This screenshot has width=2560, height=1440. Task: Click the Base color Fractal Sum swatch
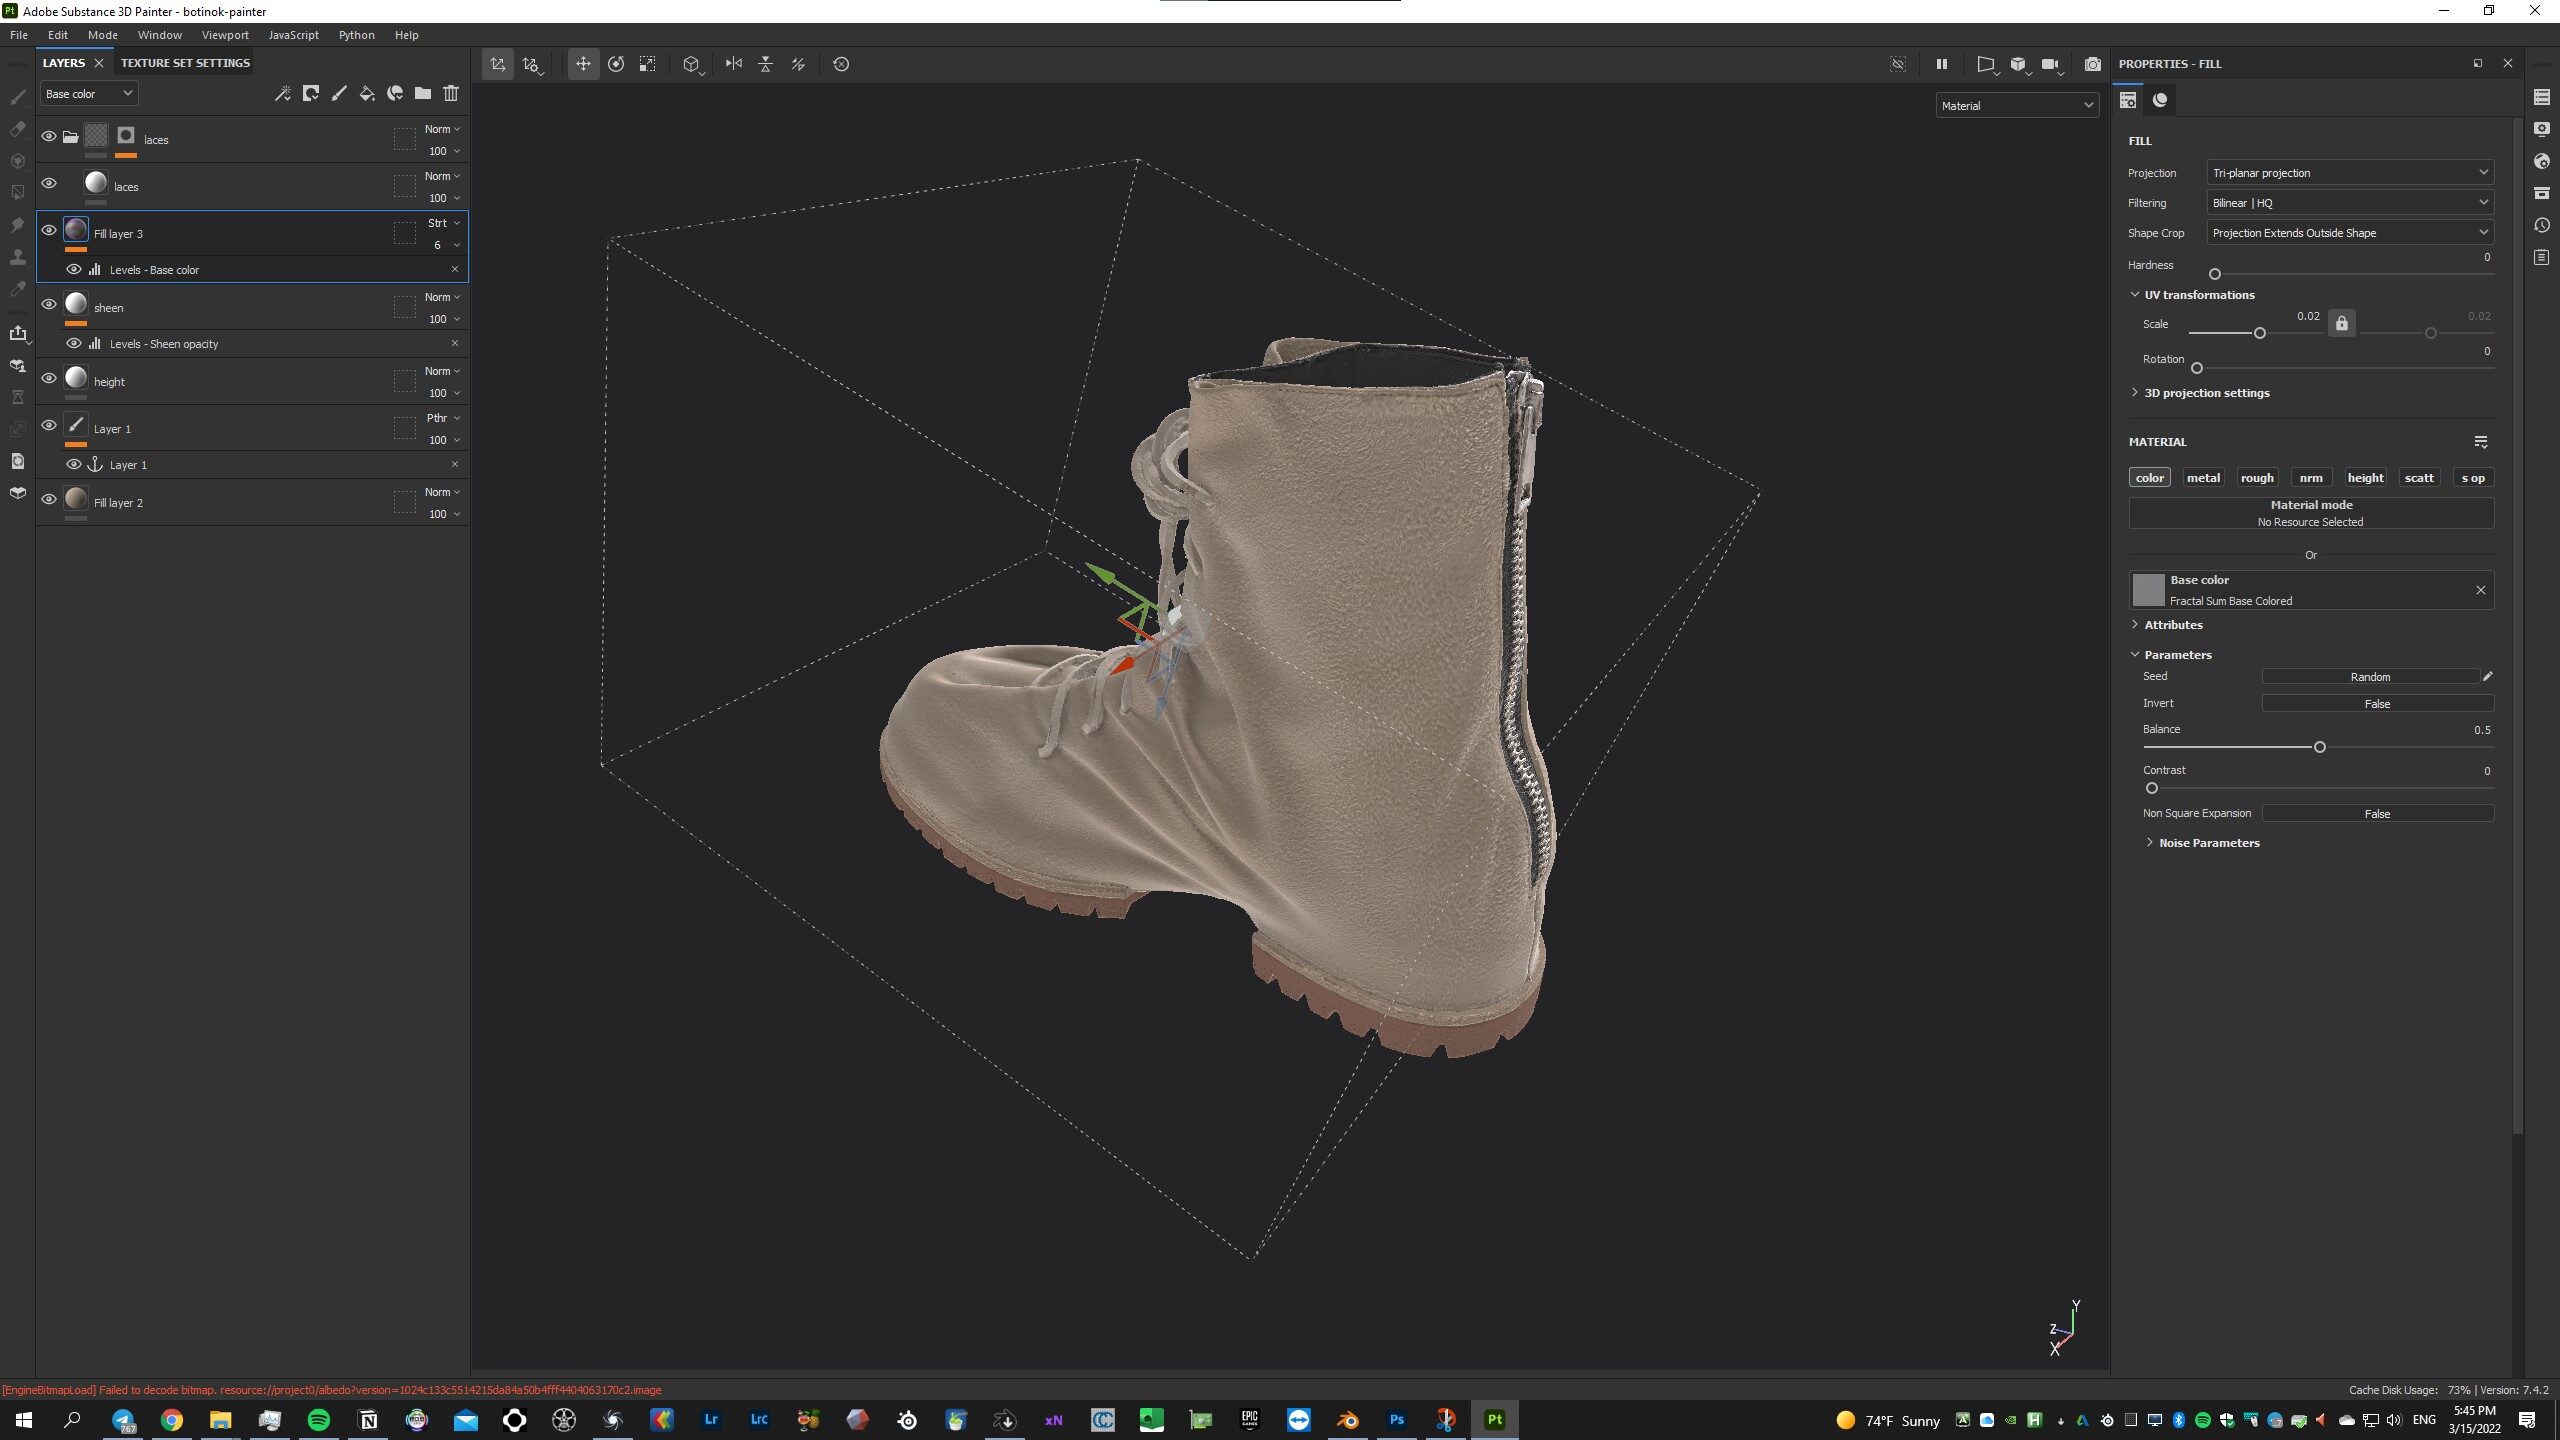point(2148,590)
